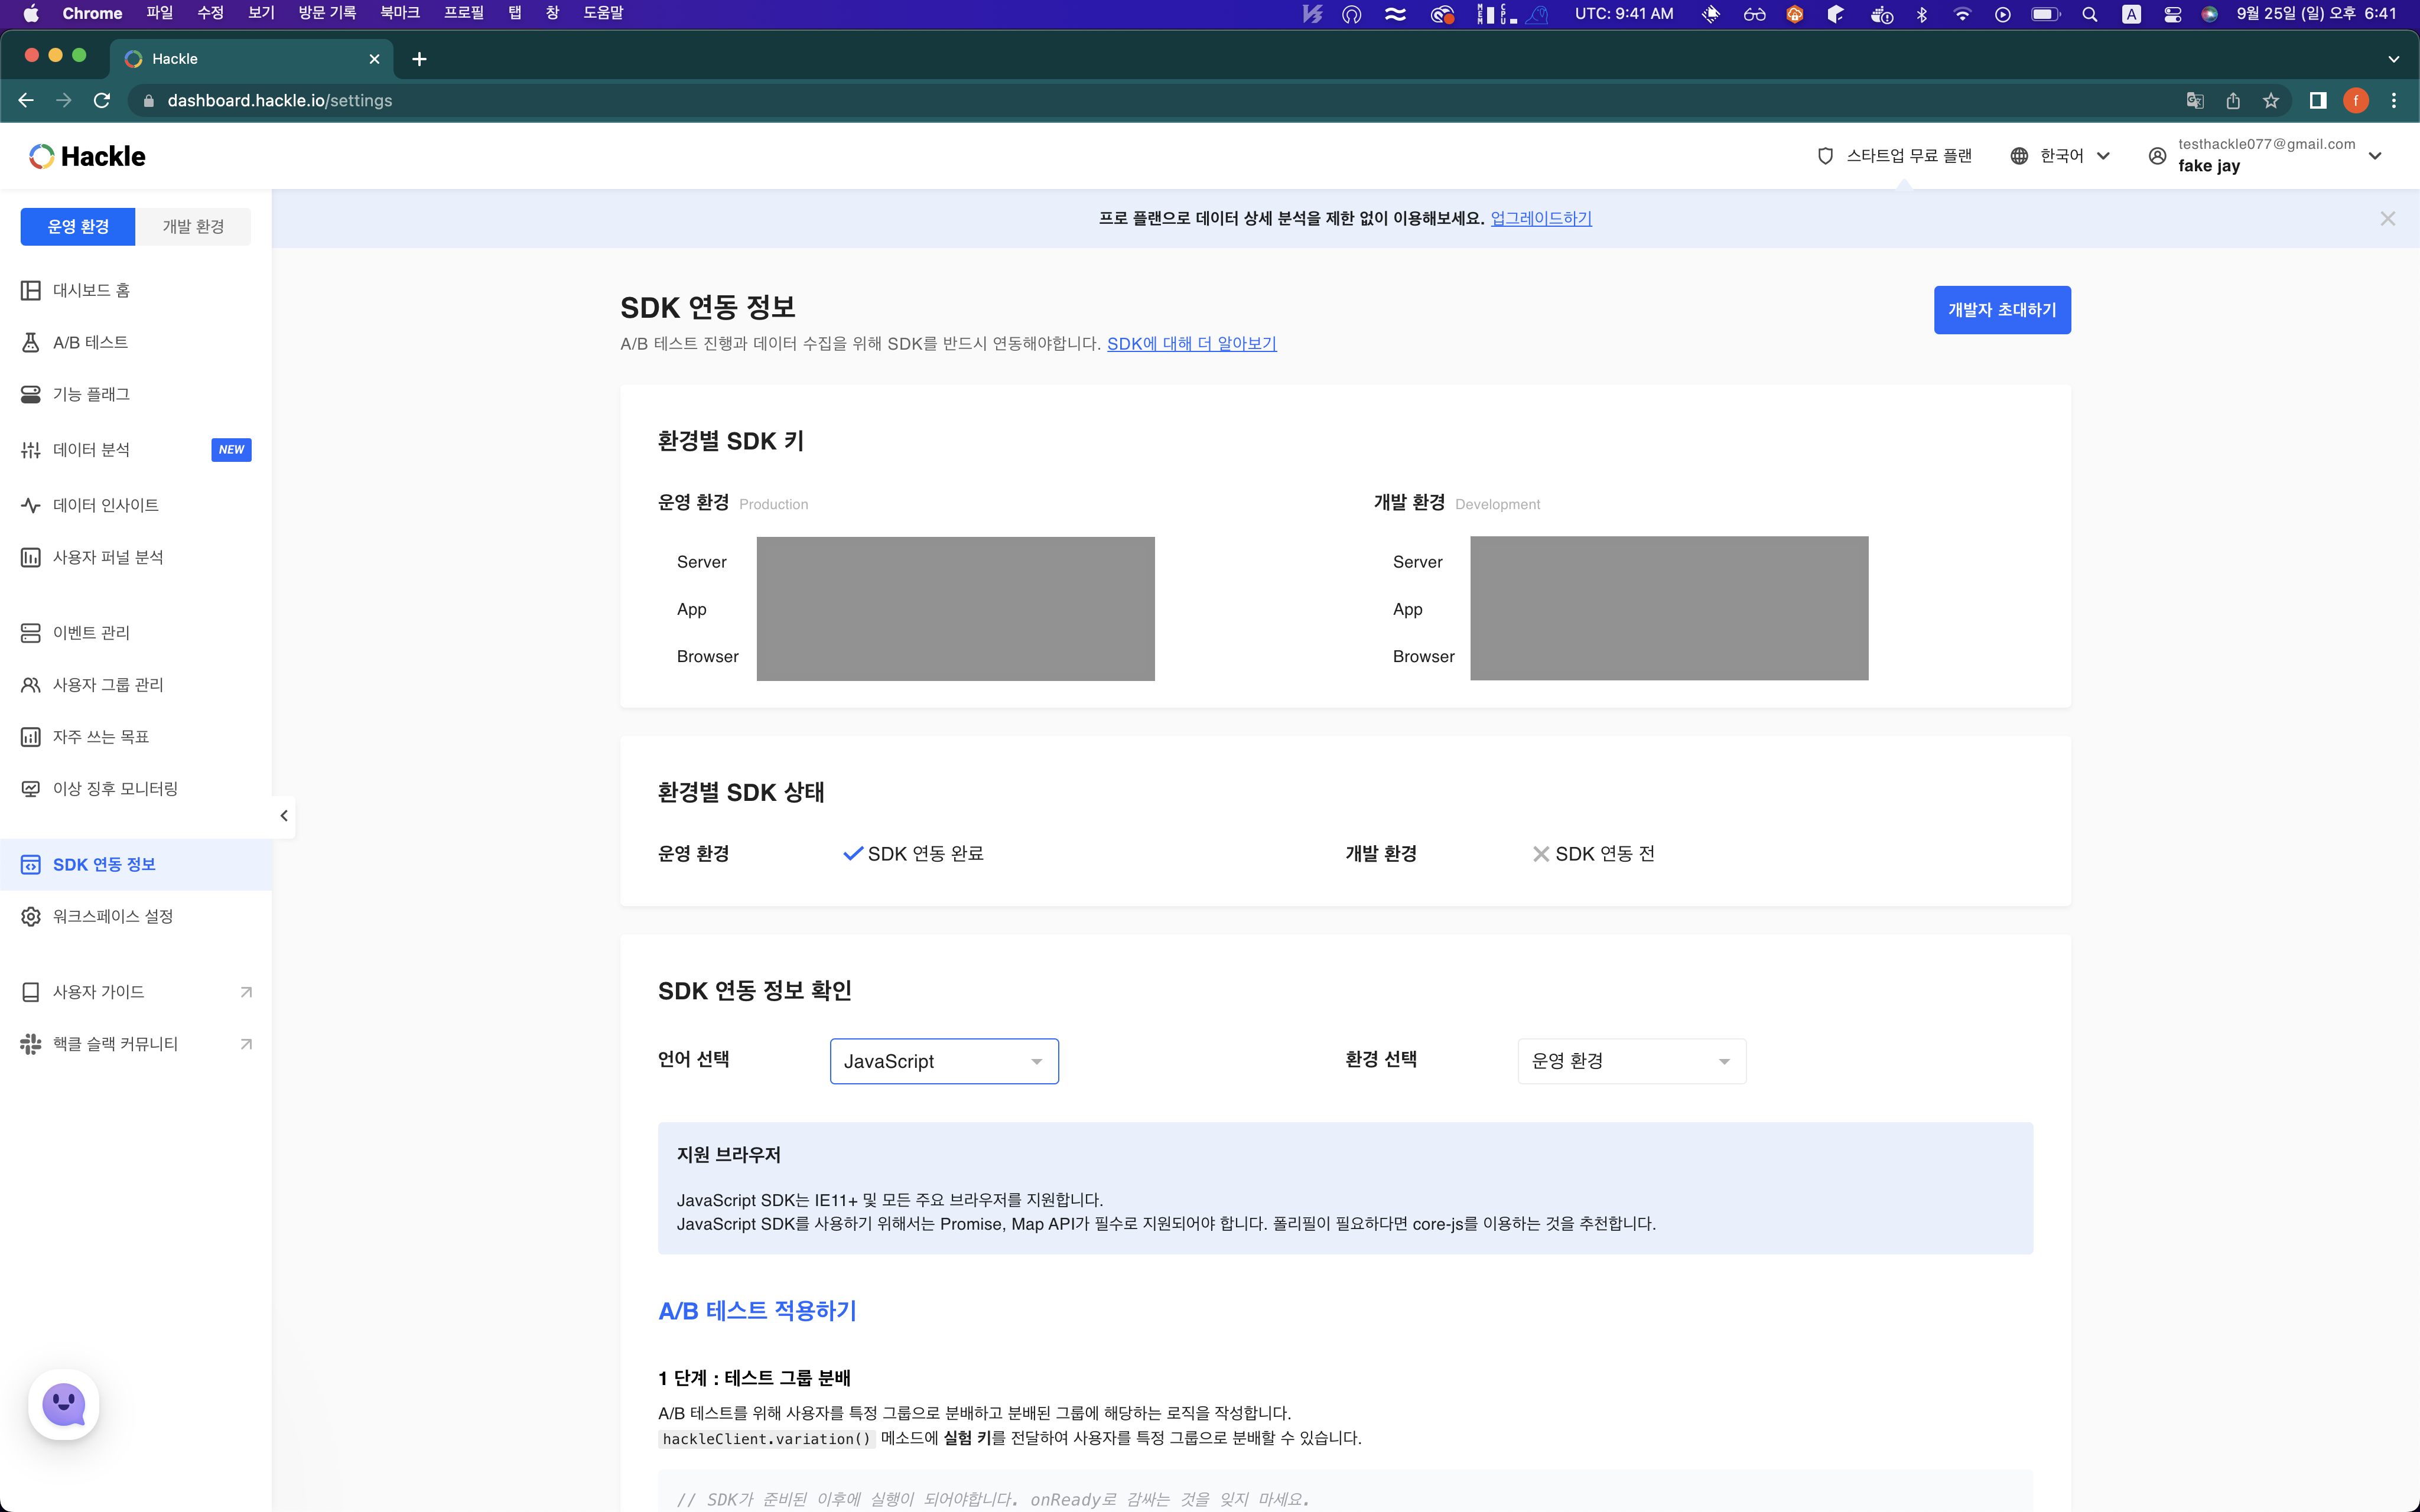Click the 데이터 분석 sliders icon

[31, 450]
